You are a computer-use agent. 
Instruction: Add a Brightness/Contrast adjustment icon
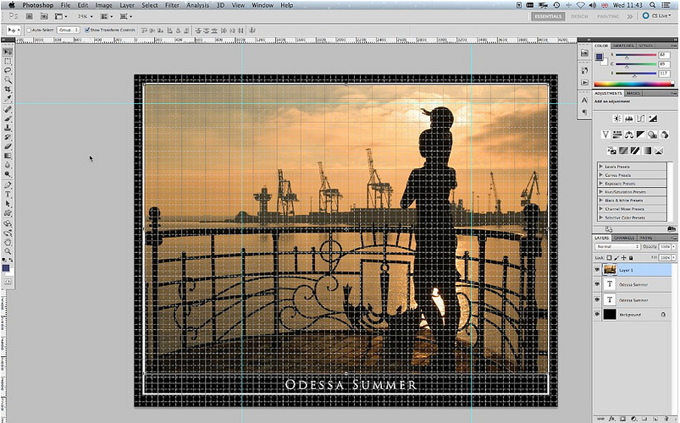(617, 118)
